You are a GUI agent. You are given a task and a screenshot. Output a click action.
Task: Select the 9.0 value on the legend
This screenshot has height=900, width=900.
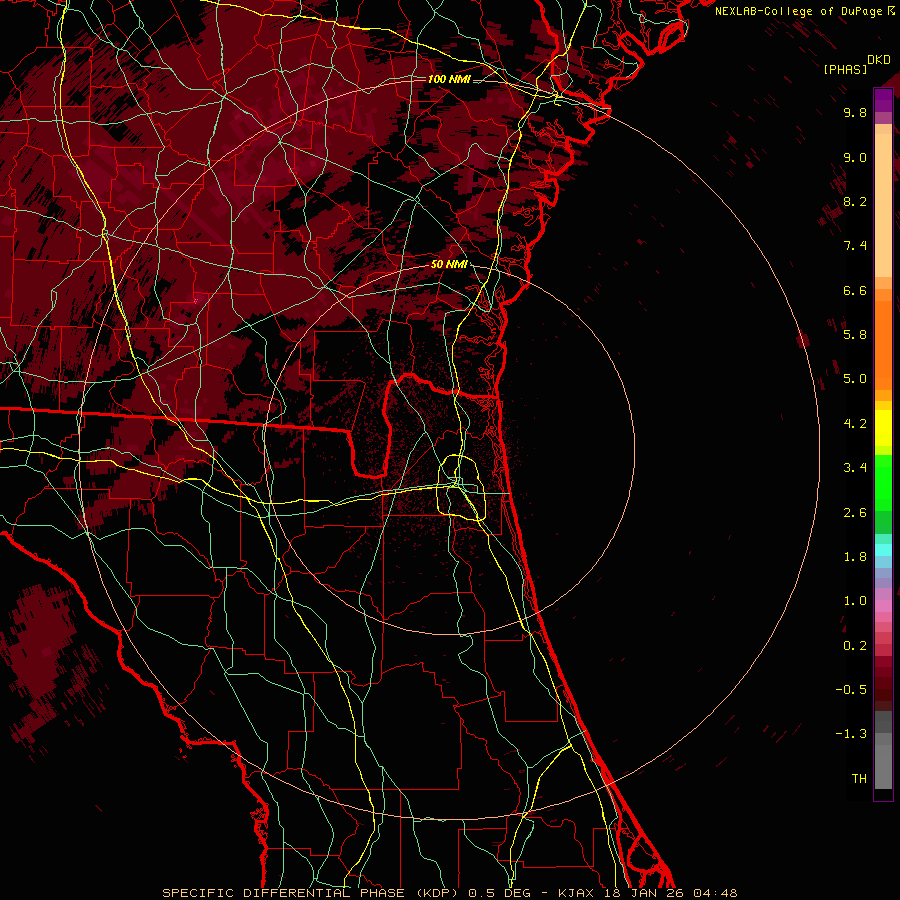point(855,157)
